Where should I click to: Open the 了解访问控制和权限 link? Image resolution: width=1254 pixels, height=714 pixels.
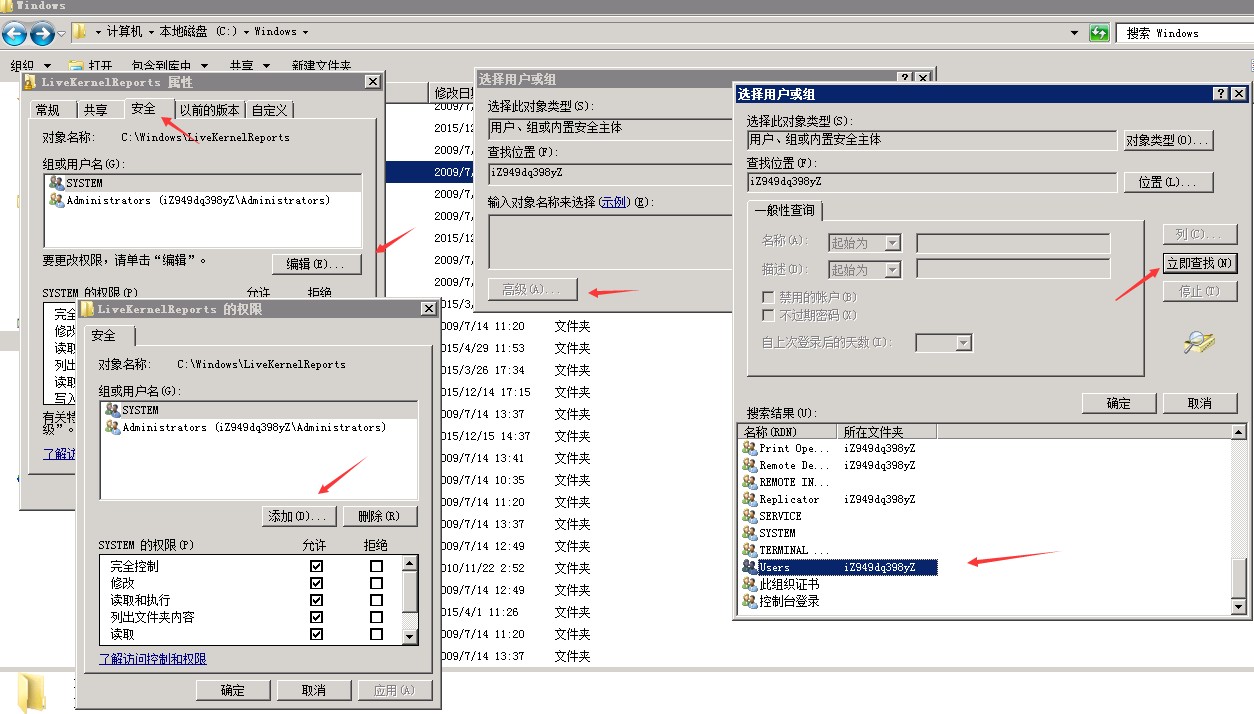click(x=152, y=659)
